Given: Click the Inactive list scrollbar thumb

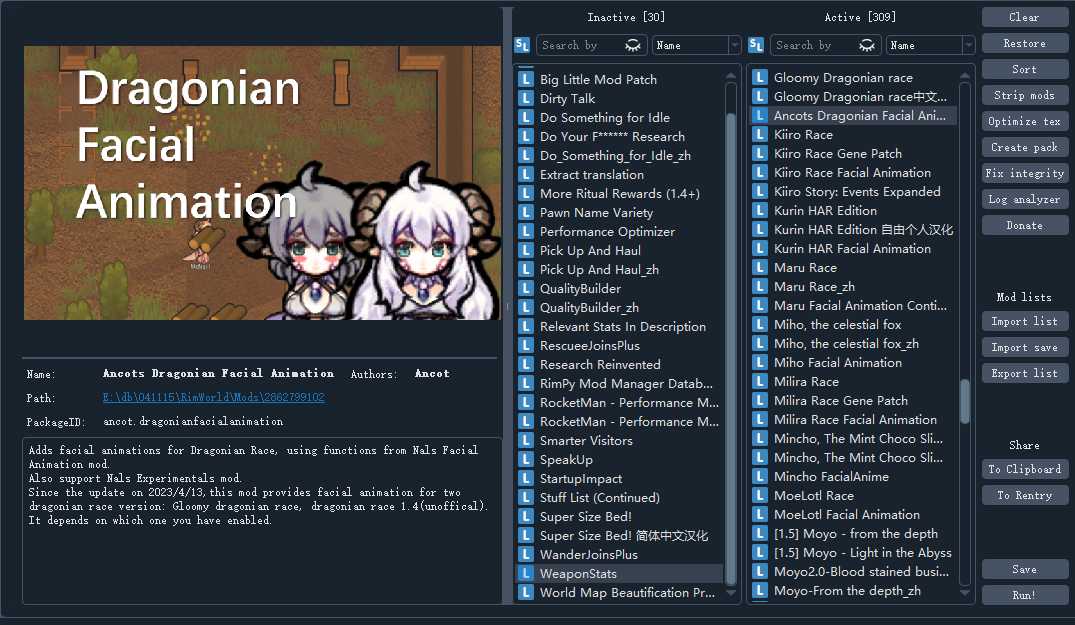Looking at the screenshot, I should pos(731,350).
